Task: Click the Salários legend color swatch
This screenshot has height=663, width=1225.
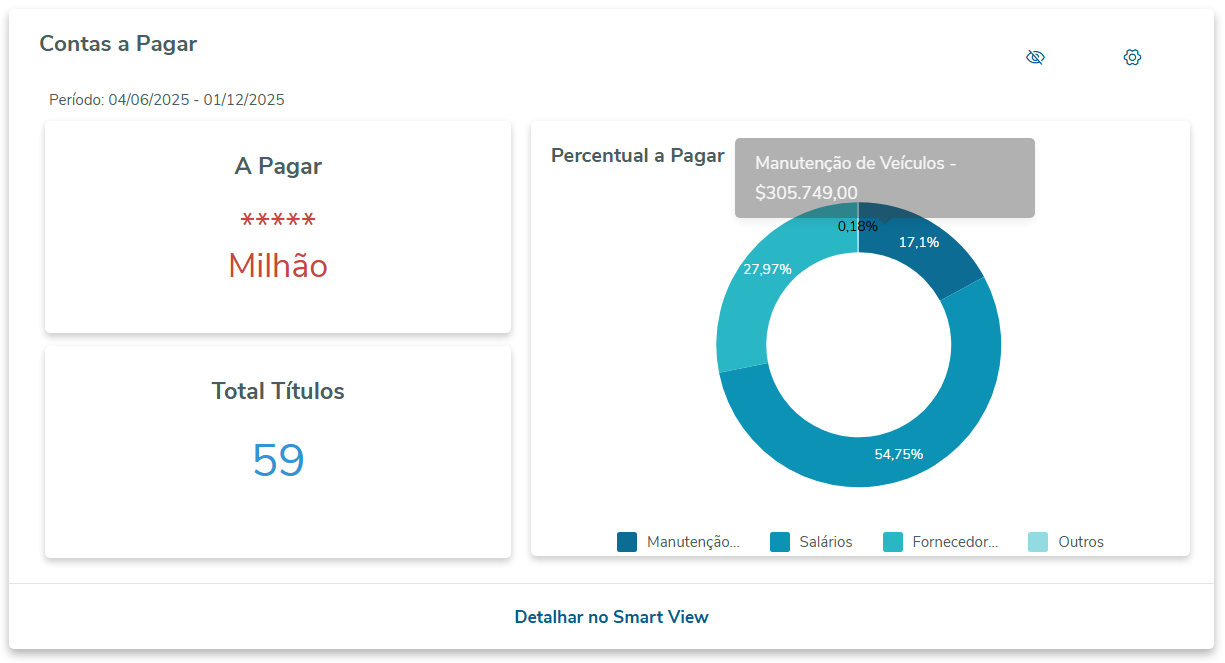Action: pos(780,542)
